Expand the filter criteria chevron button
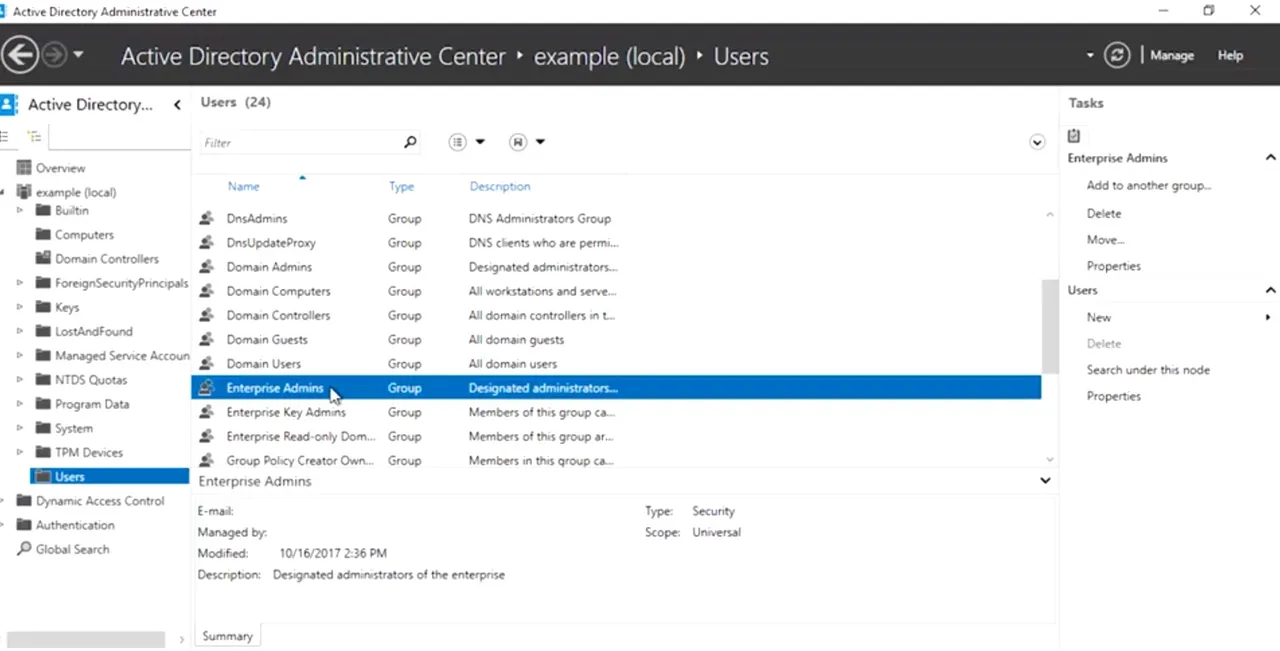1280x651 pixels. point(1037,142)
